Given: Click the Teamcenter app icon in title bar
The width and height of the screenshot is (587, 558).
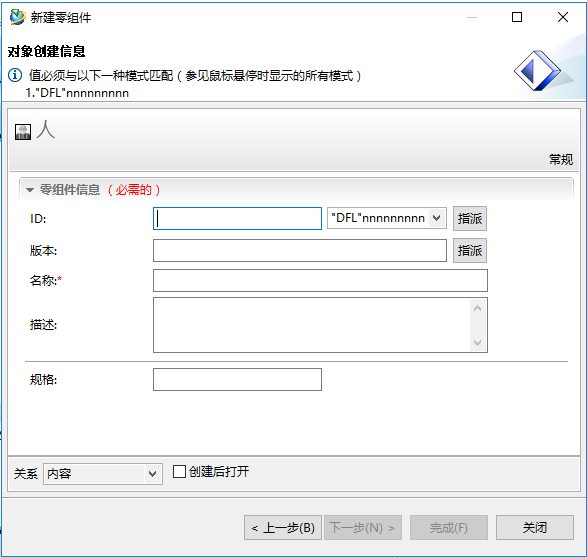Looking at the screenshot, I should pos(17,17).
